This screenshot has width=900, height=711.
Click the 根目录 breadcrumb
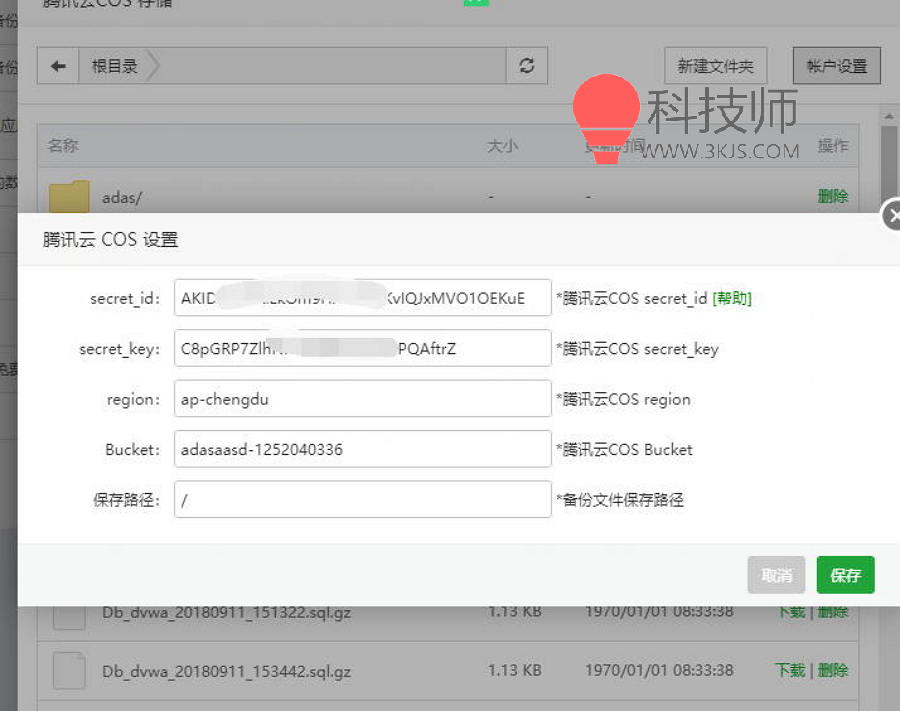tap(115, 66)
